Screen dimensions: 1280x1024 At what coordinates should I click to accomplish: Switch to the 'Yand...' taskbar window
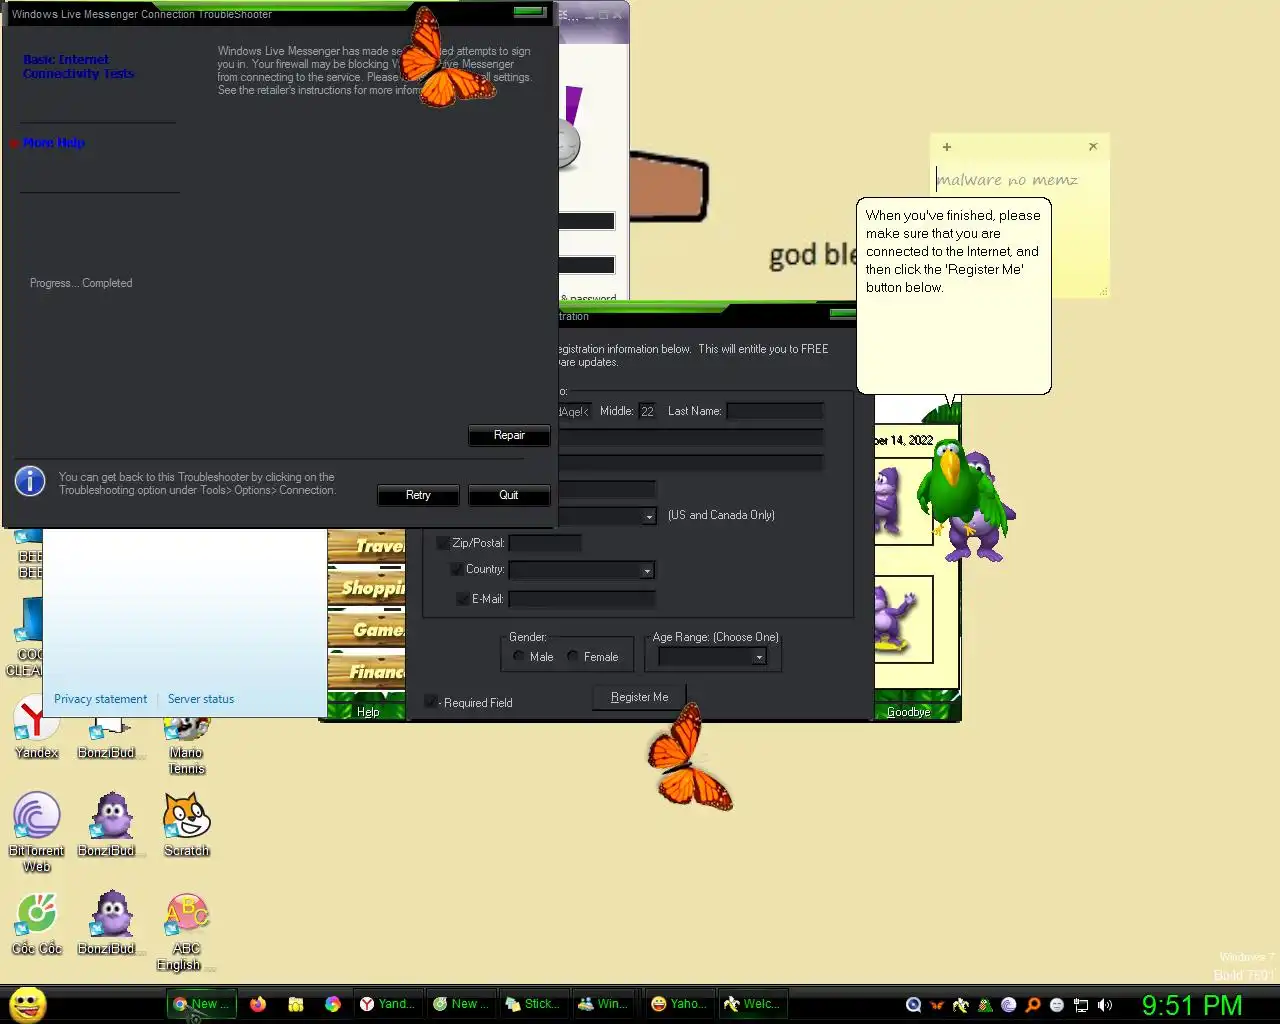pyautogui.click(x=387, y=1004)
